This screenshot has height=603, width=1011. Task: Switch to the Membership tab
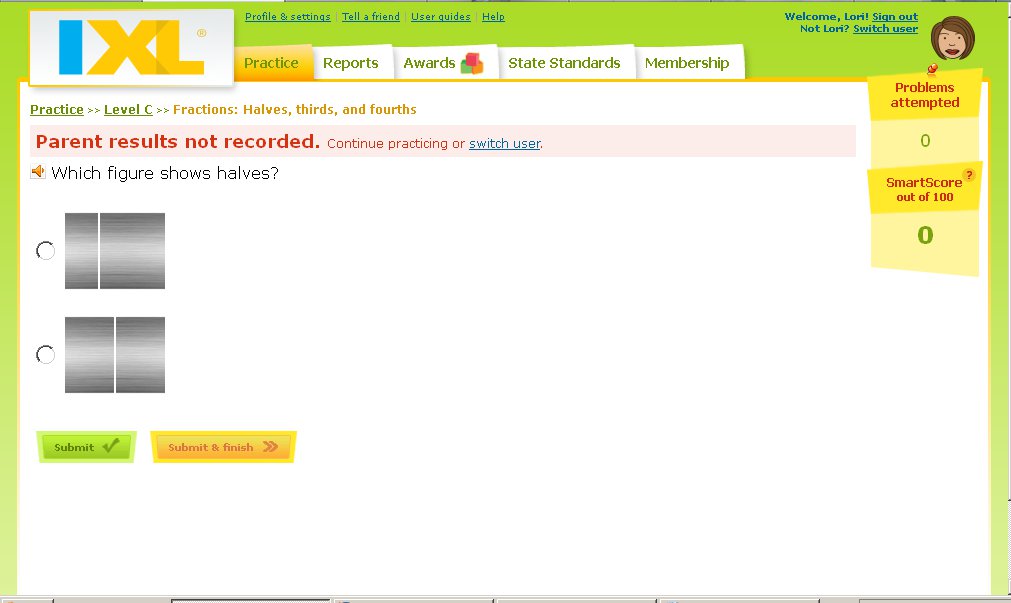pyautogui.click(x=689, y=62)
